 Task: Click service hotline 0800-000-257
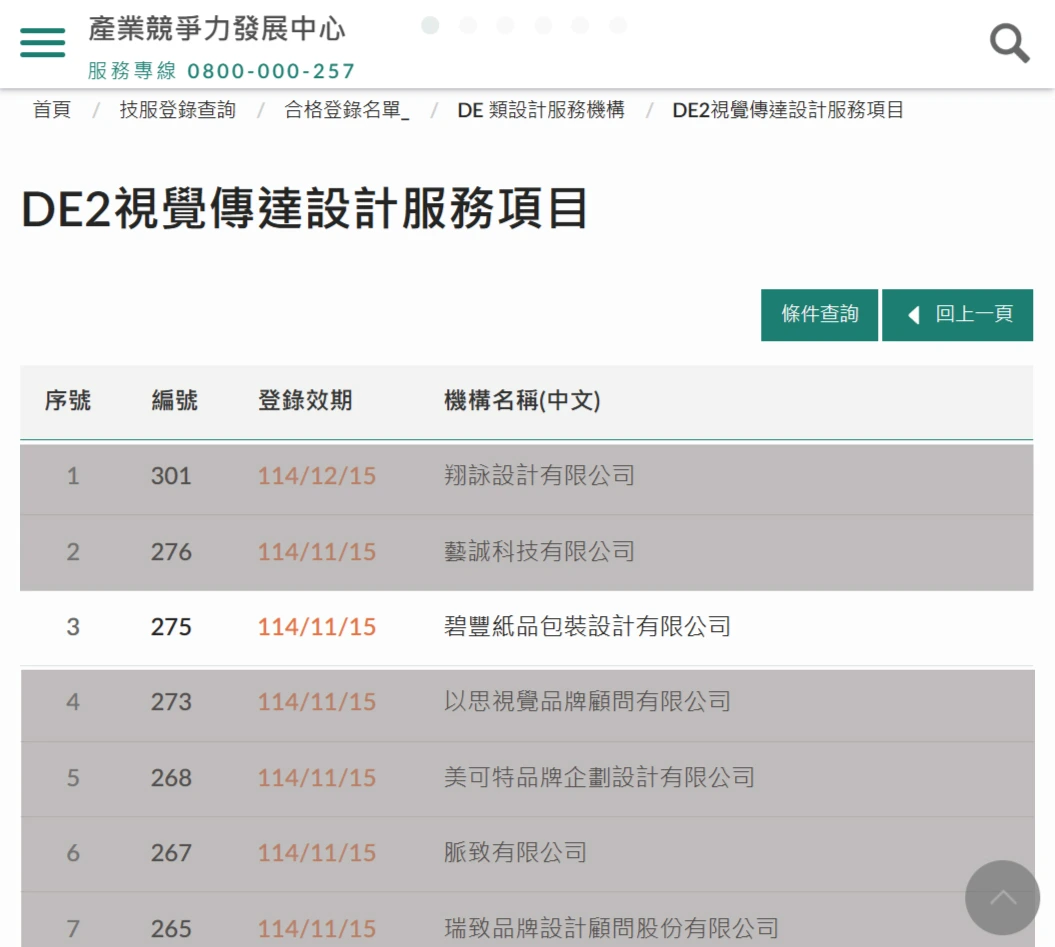pos(271,71)
